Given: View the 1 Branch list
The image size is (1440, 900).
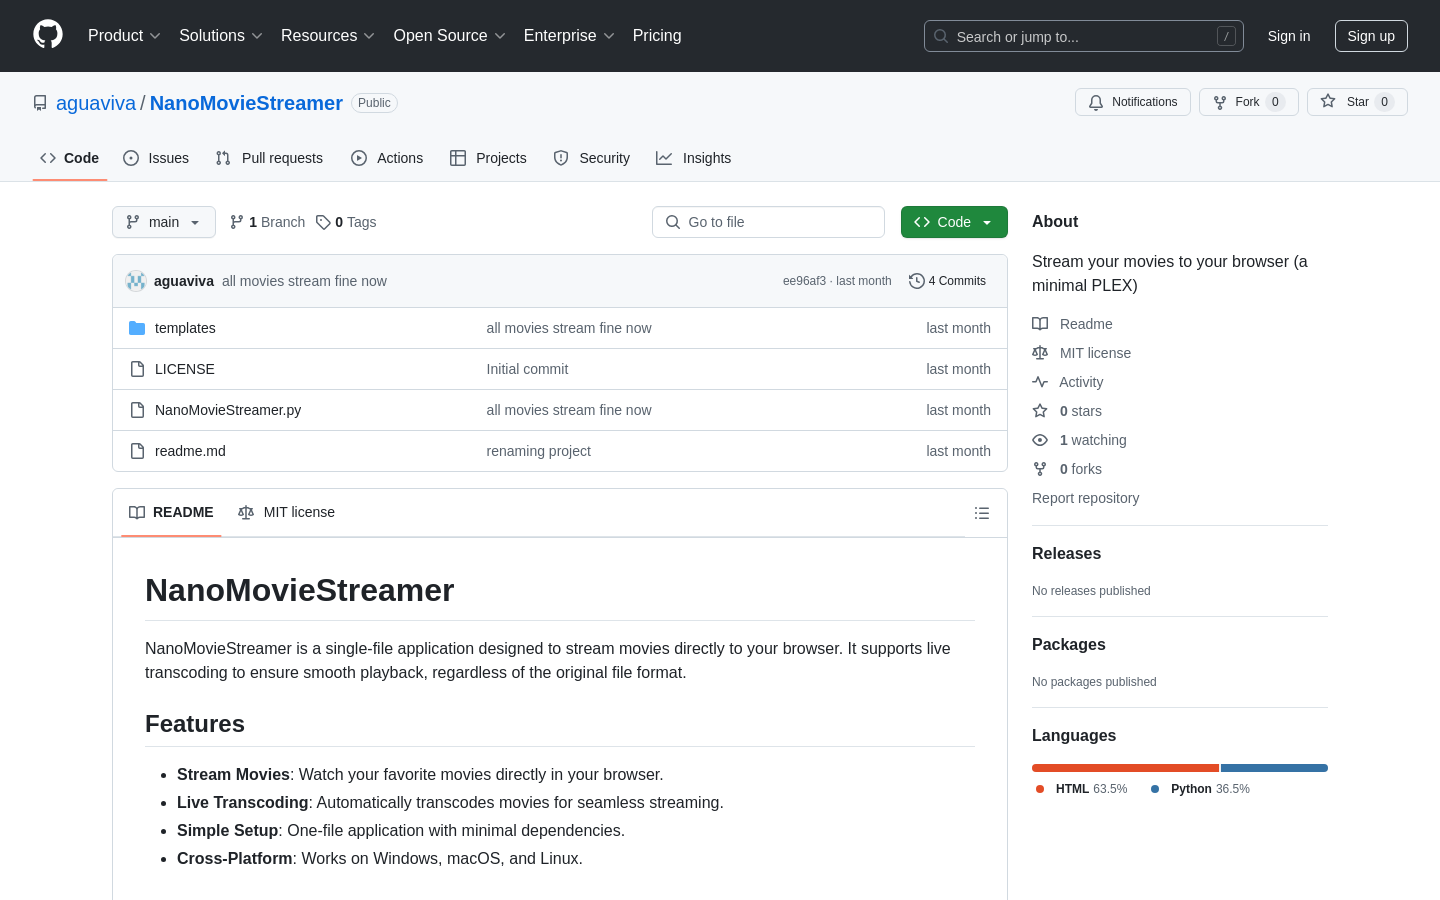Looking at the screenshot, I should pyautogui.click(x=268, y=222).
